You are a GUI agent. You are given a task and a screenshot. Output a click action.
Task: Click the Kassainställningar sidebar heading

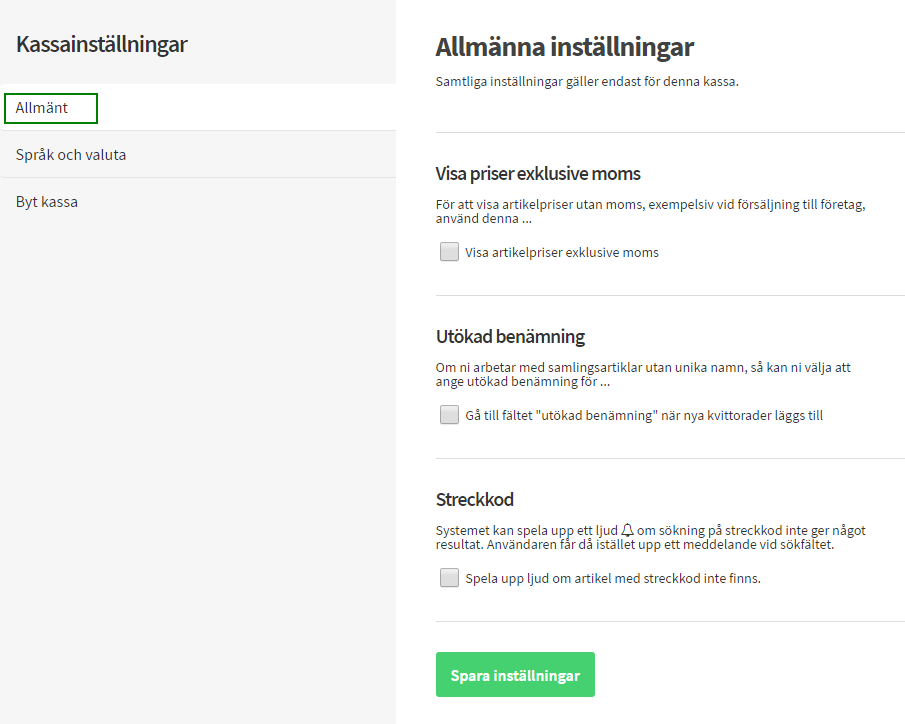[x=102, y=44]
